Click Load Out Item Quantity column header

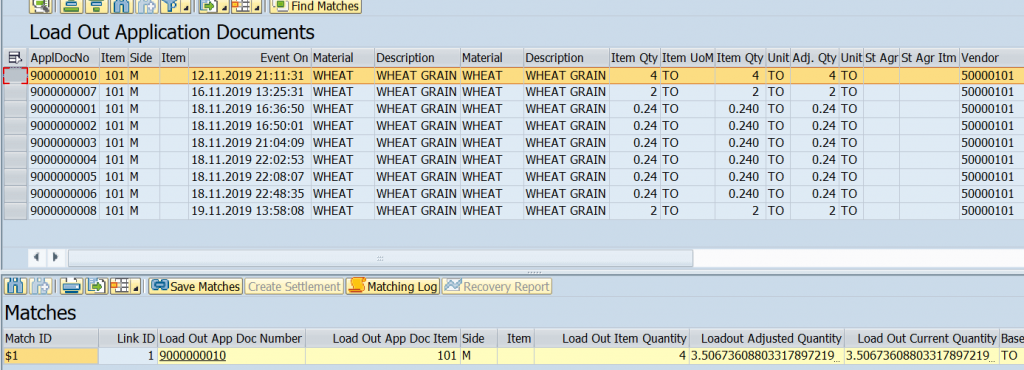pyautogui.click(x=611, y=338)
